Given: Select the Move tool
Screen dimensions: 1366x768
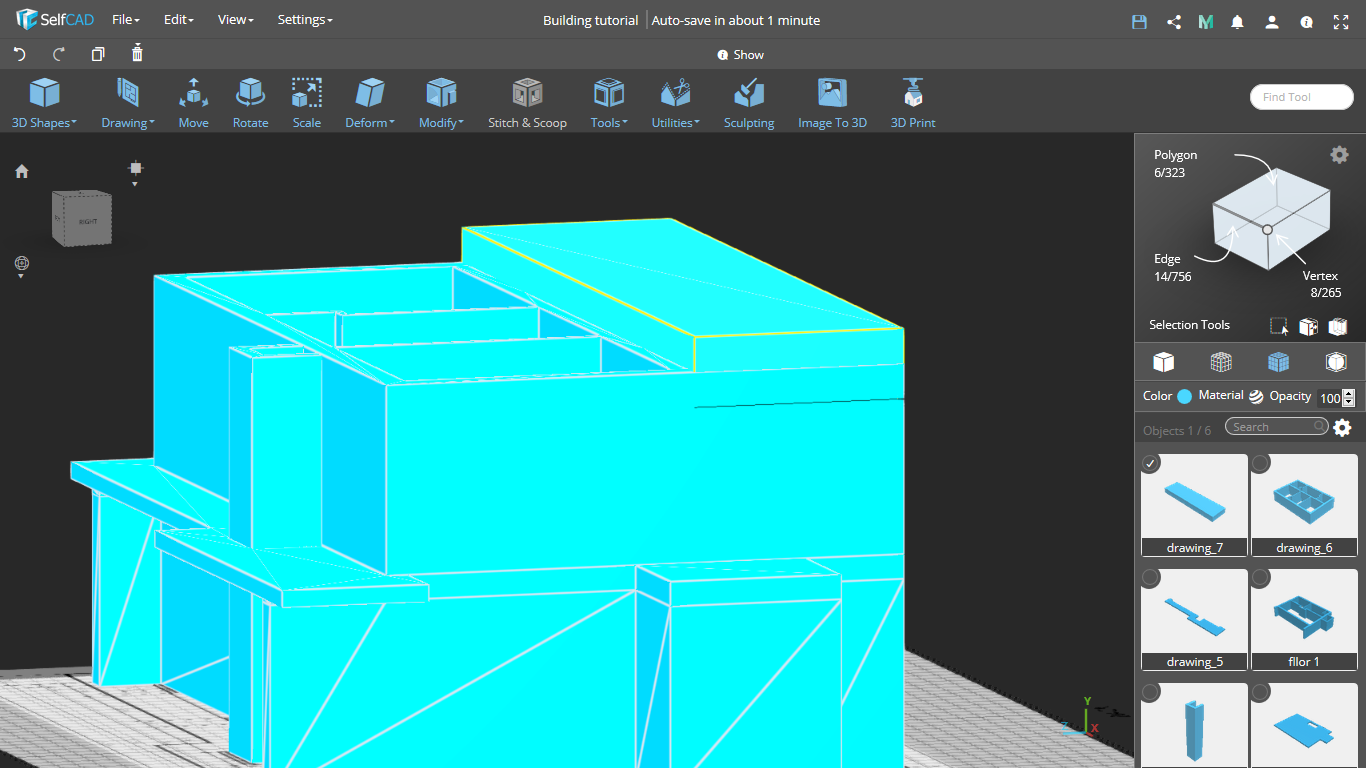Looking at the screenshot, I should click(x=194, y=104).
